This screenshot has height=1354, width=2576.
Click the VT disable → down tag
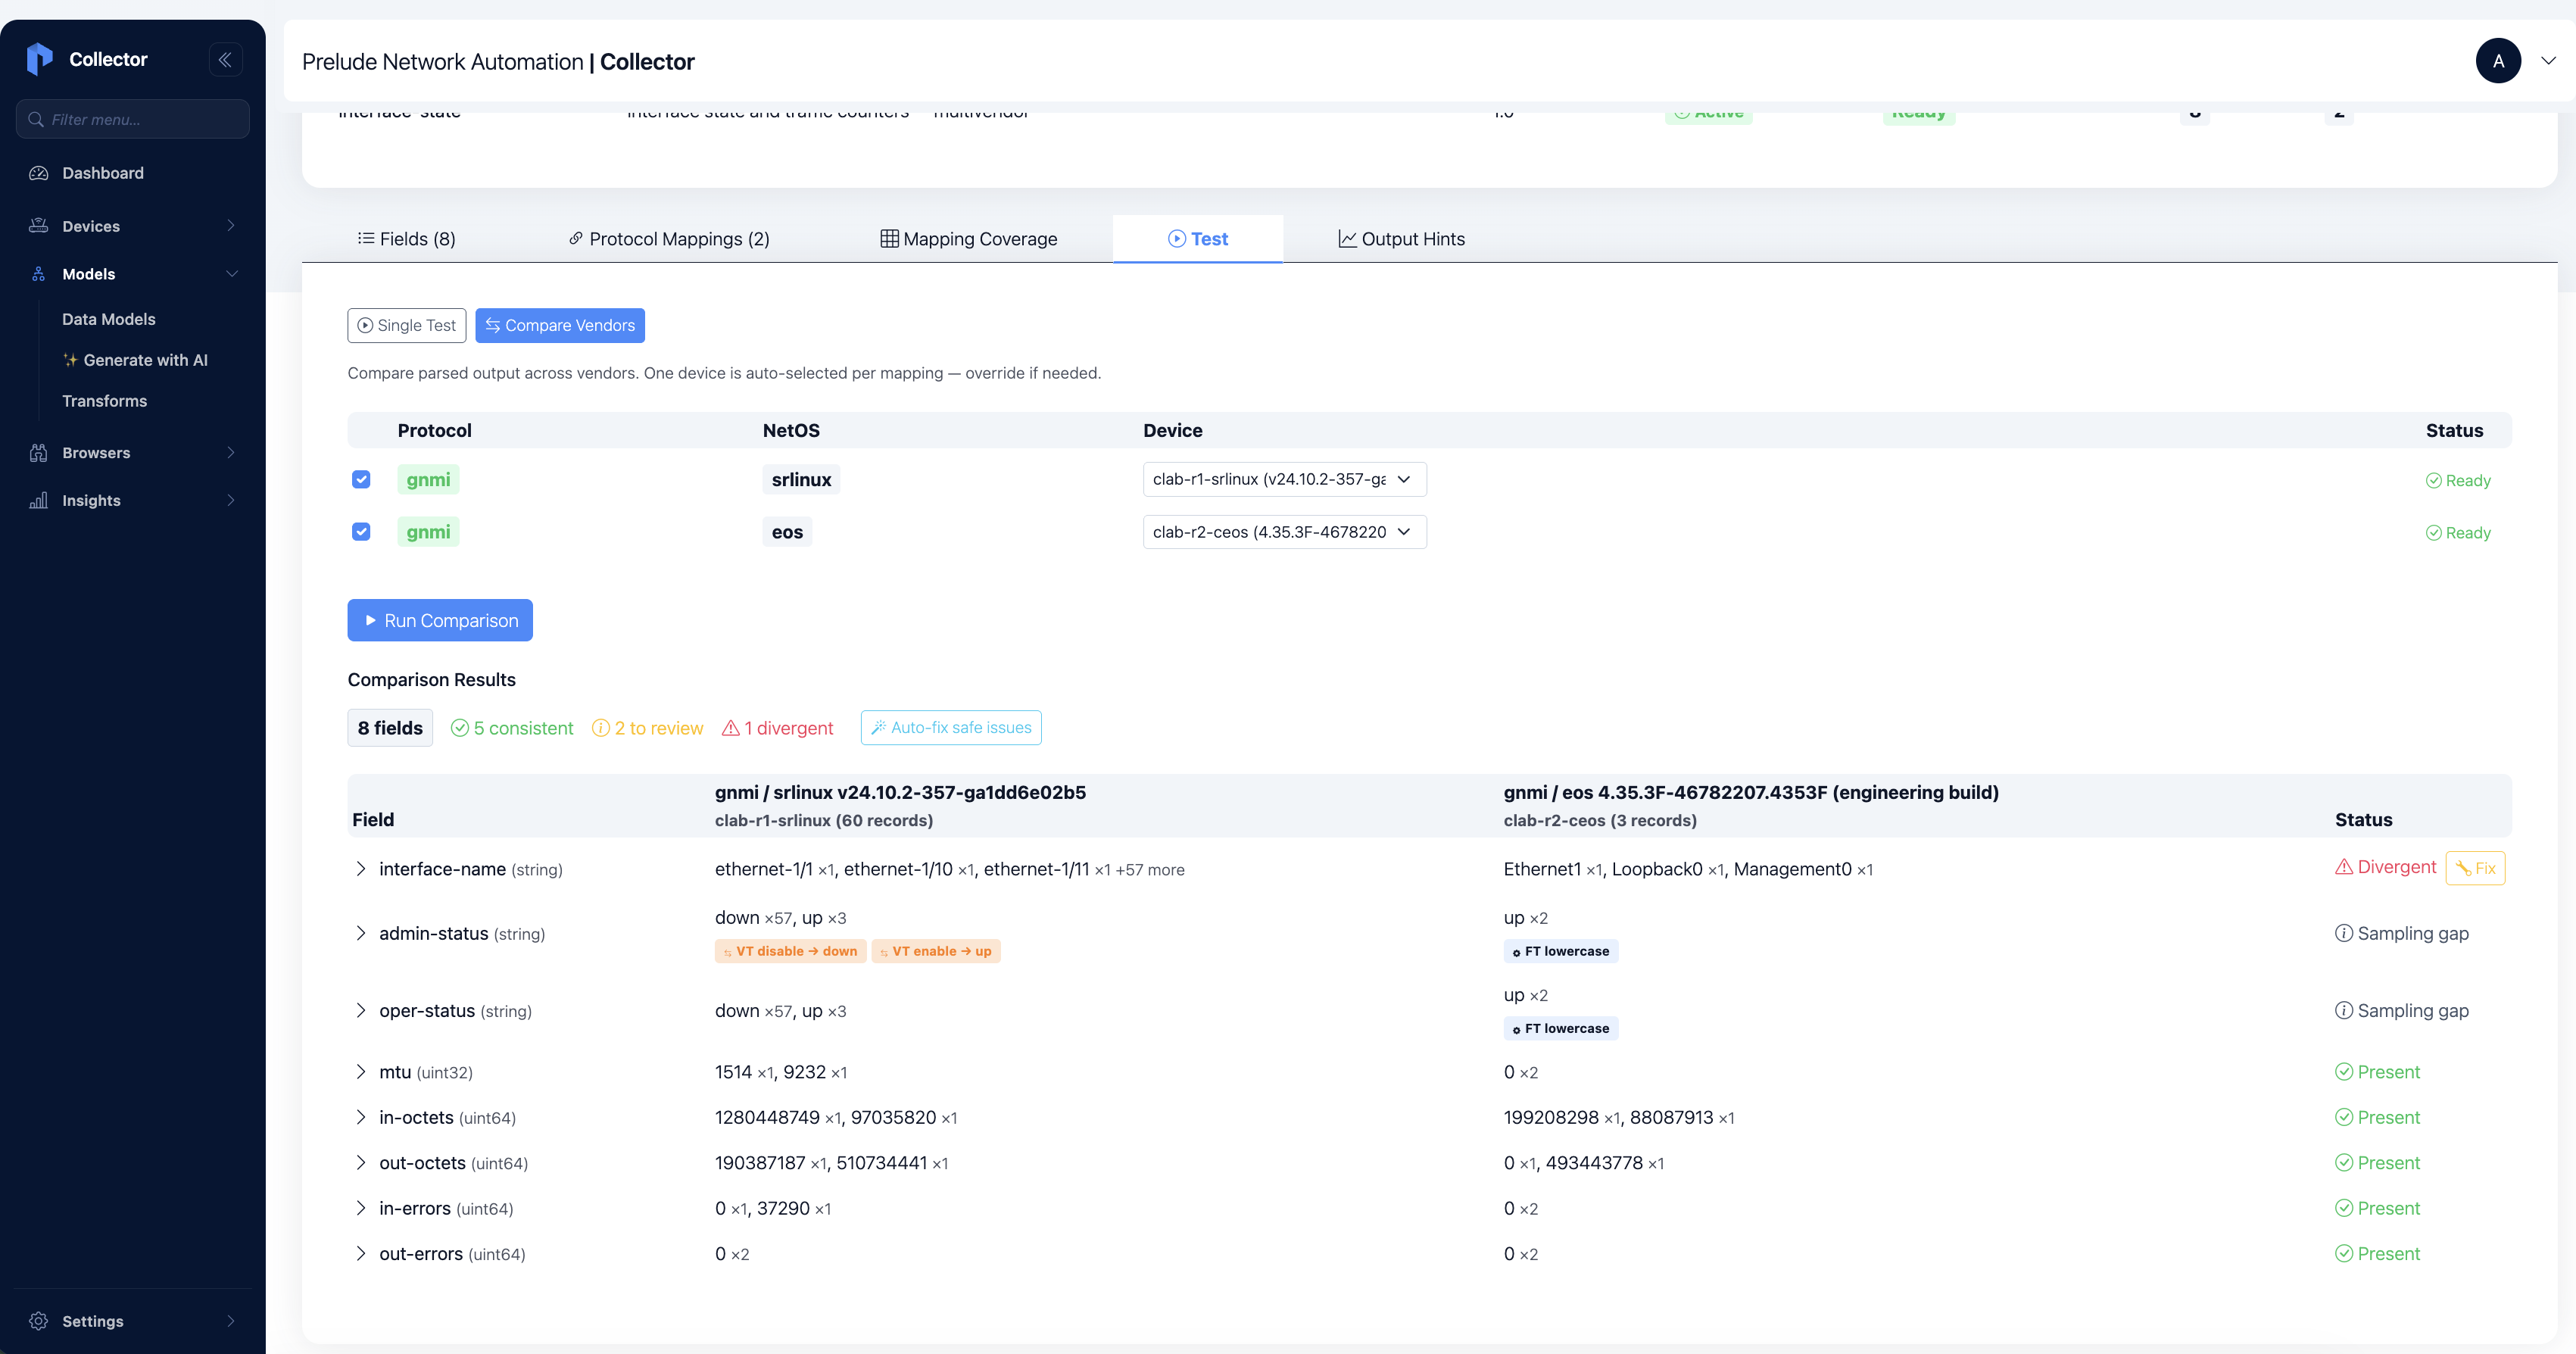click(x=790, y=951)
